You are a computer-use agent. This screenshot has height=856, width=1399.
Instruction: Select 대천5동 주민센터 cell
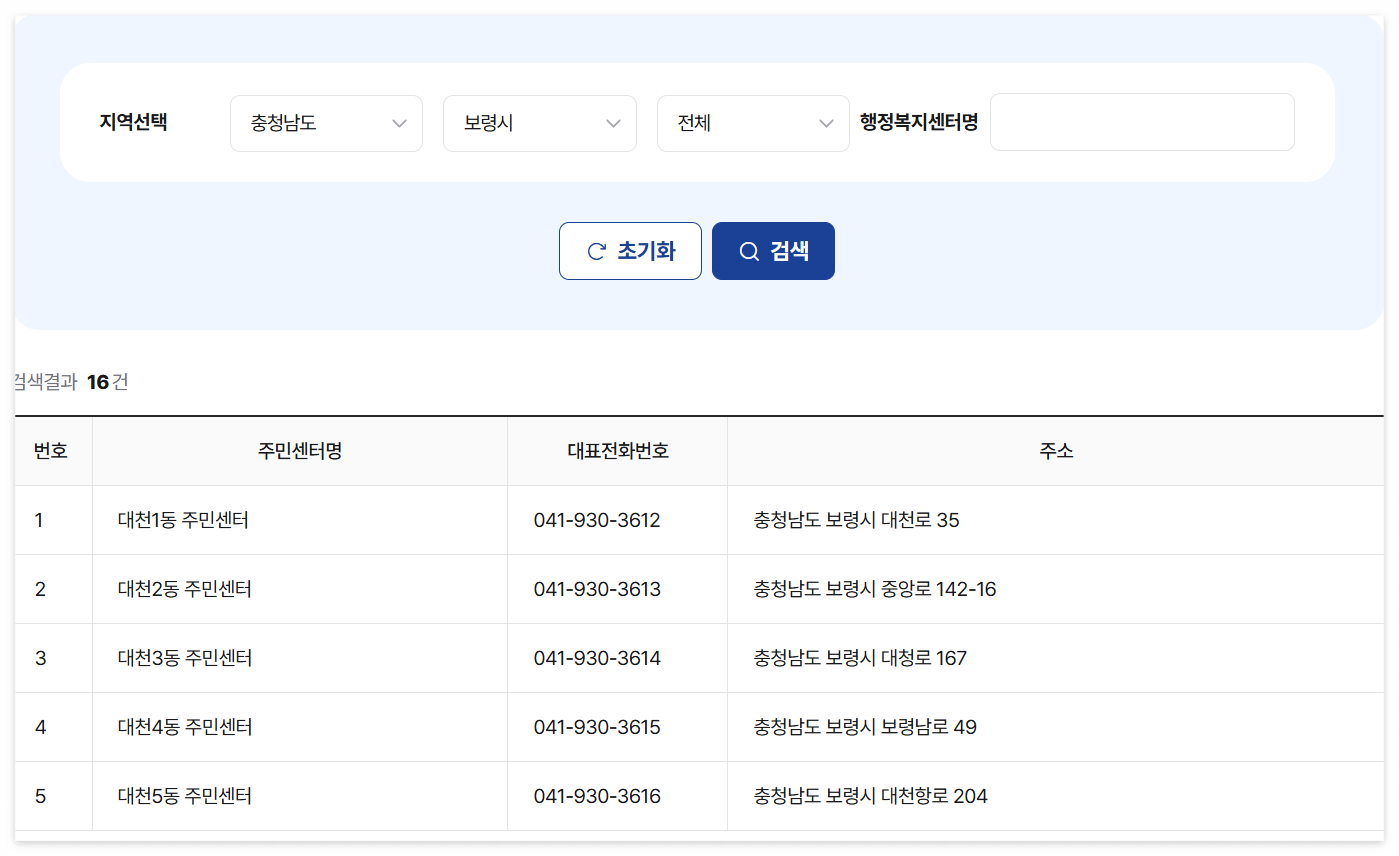[300, 796]
